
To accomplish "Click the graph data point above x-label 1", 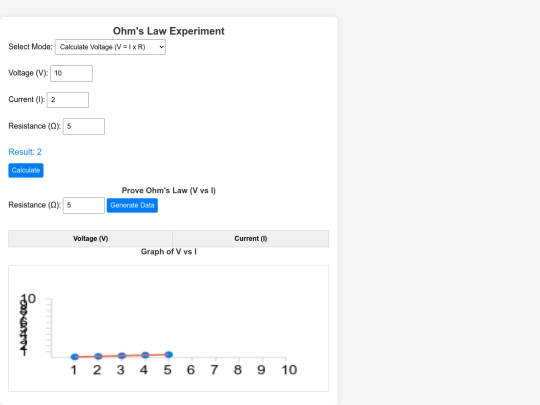I will pos(75,357).
